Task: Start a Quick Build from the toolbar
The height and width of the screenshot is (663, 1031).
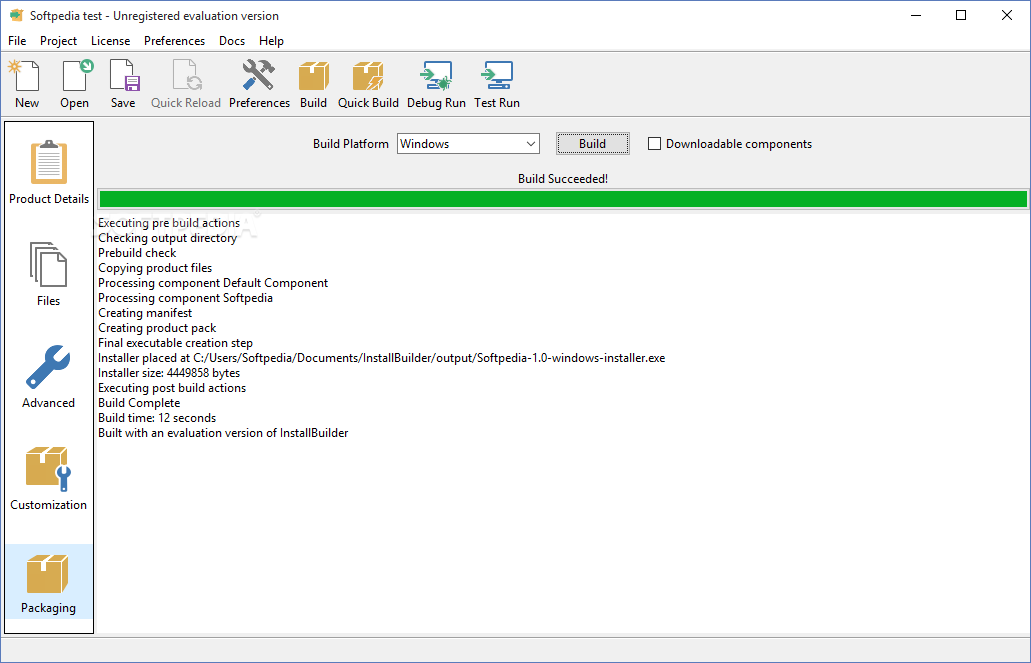Action: tap(368, 84)
